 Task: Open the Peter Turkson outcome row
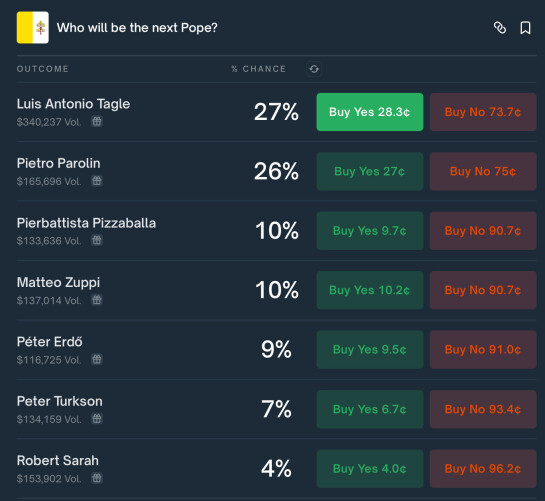(276, 409)
